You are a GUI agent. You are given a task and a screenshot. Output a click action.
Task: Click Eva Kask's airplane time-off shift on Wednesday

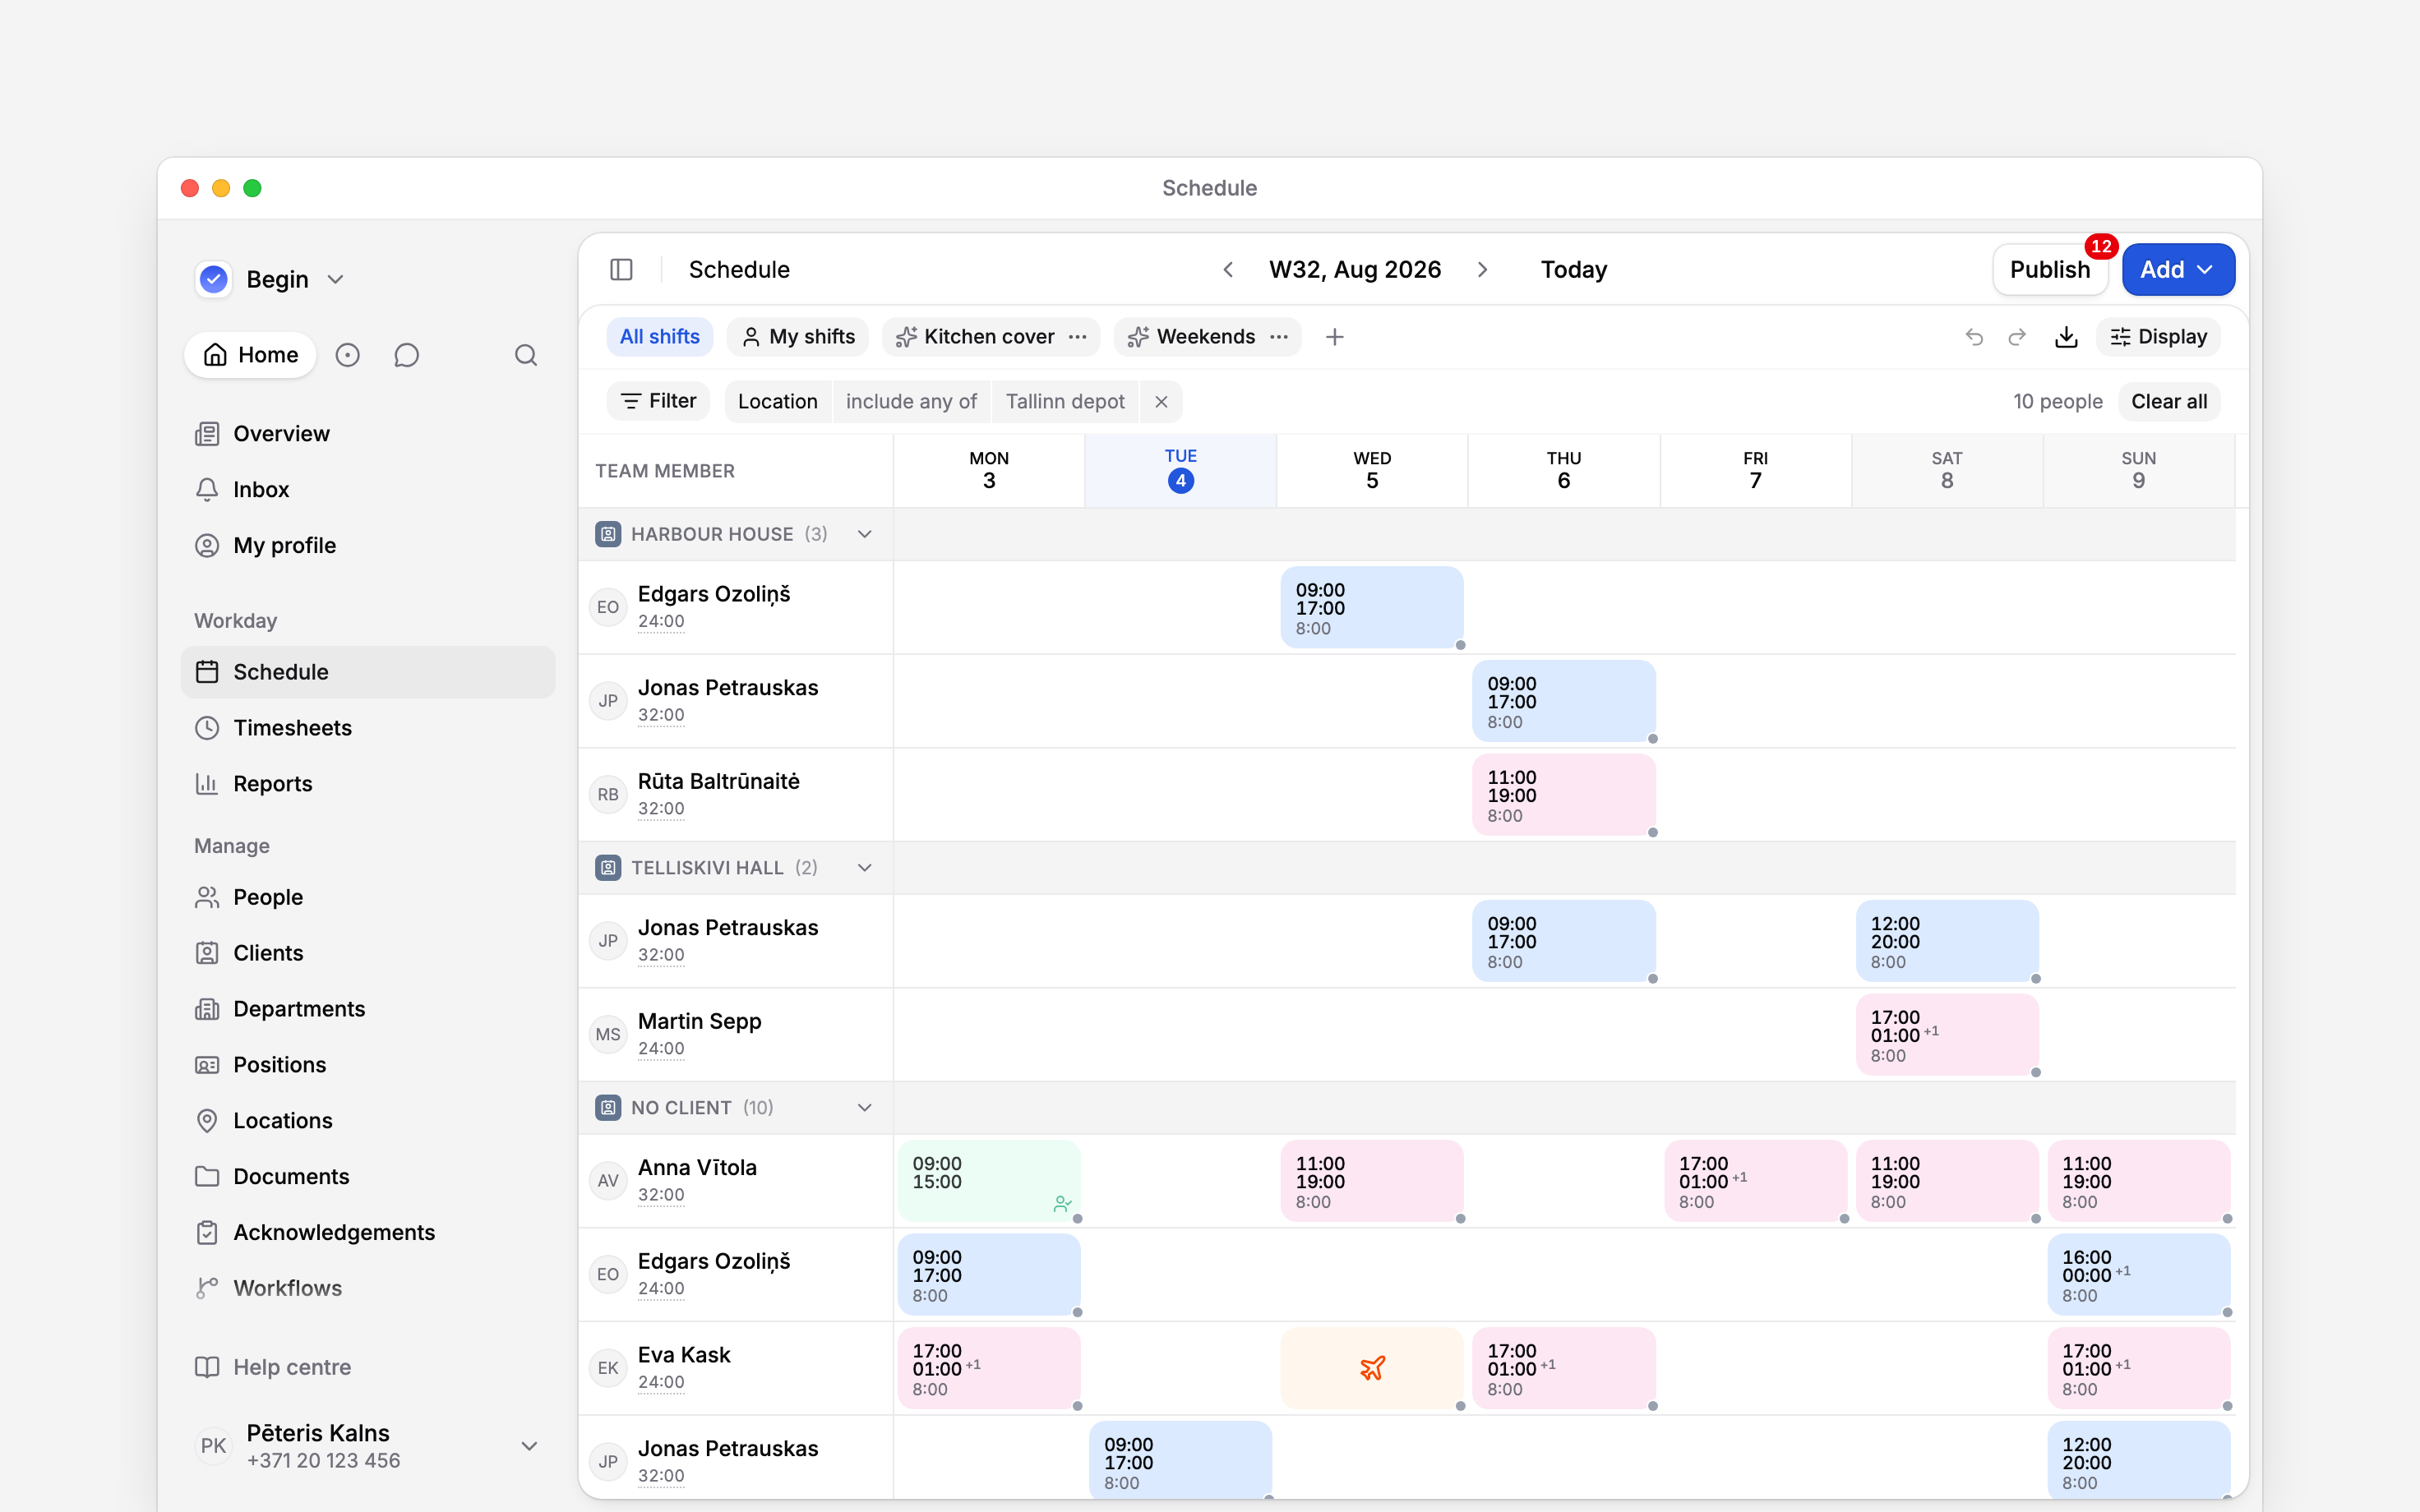[x=1372, y=1367]
